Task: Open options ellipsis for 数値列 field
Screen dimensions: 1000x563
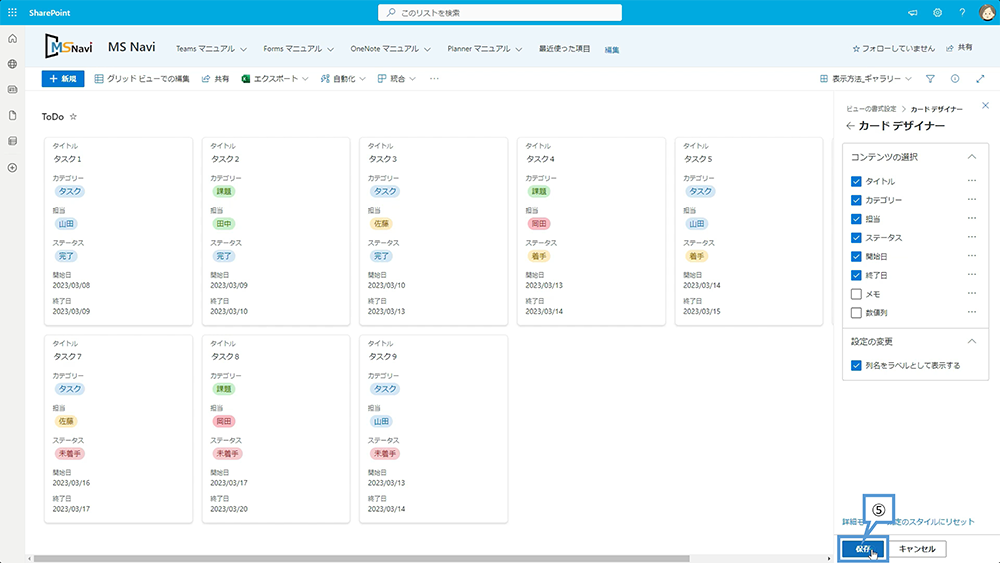Action: click(x=971, y=312)
